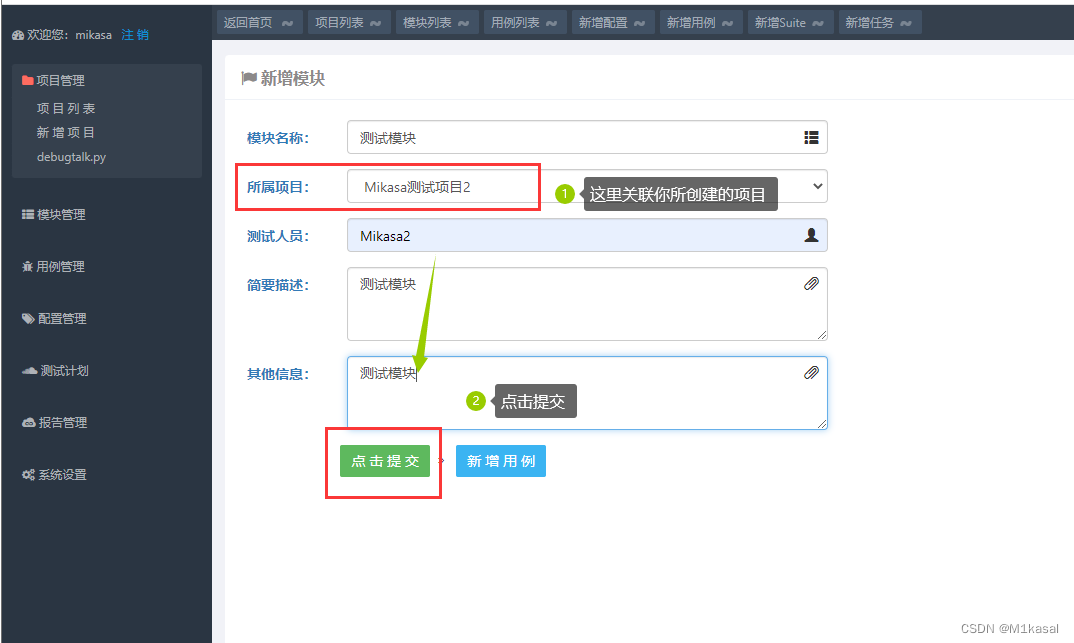Click the 测试人员 field label
Screen dimensions: 1074x643
278,236
